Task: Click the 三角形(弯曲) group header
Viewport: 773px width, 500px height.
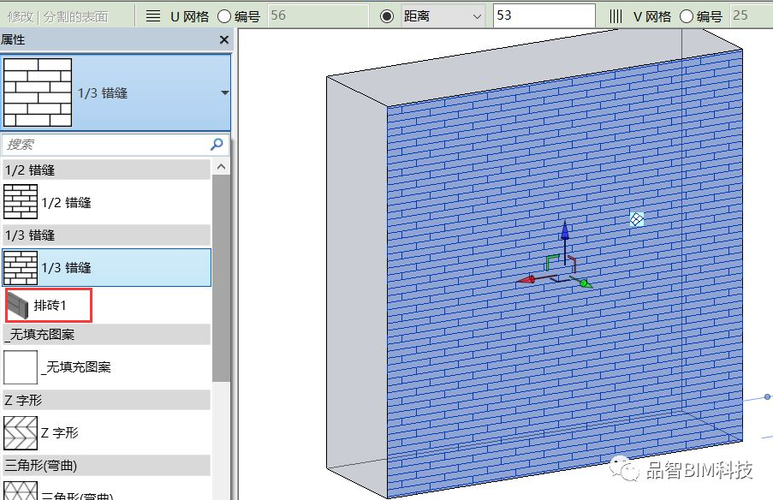Action: click(106, 465)
